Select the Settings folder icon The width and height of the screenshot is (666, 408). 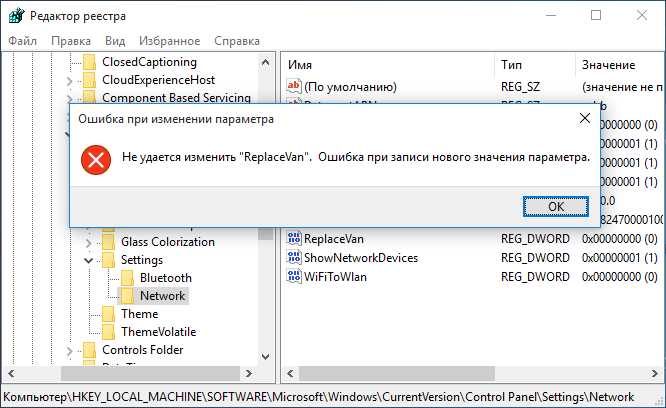coord(108,260)
